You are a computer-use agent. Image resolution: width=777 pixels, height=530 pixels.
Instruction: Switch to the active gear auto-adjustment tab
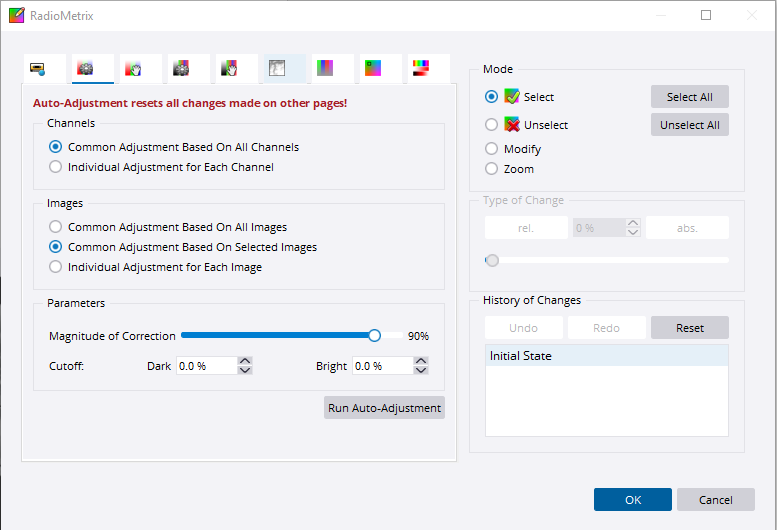pyautogui.click(x=86, y=68)
